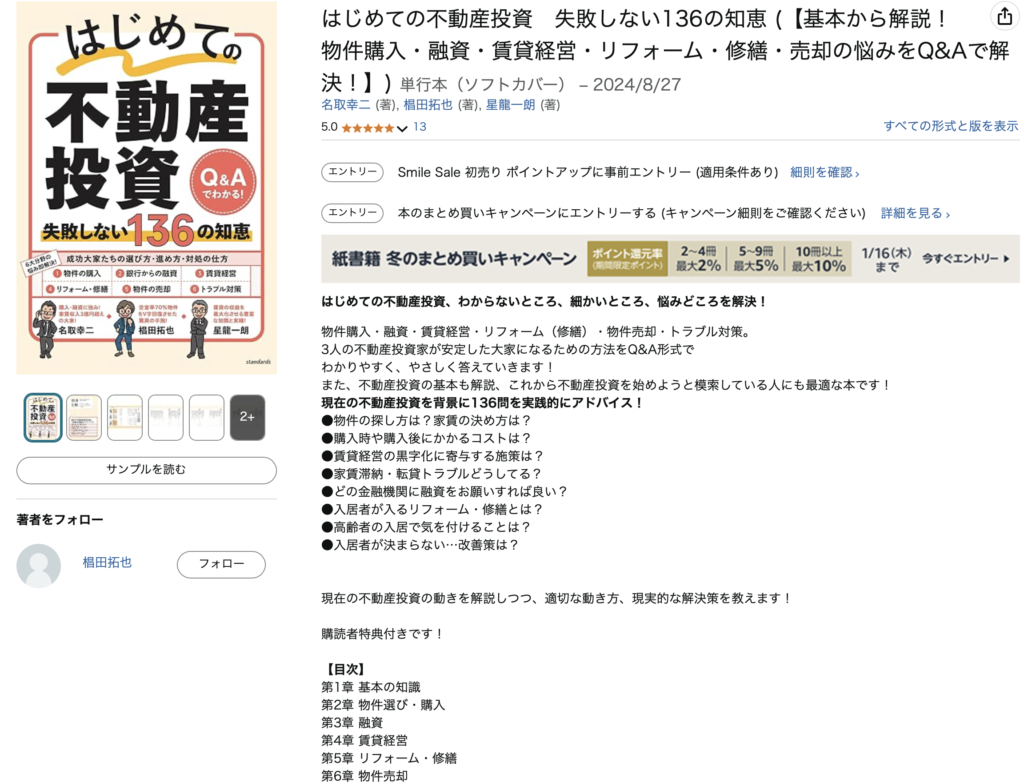This screenshot has height=782, width=1024.
Task: Click サンプルを読む button
Action: click(x=146, y=470)
